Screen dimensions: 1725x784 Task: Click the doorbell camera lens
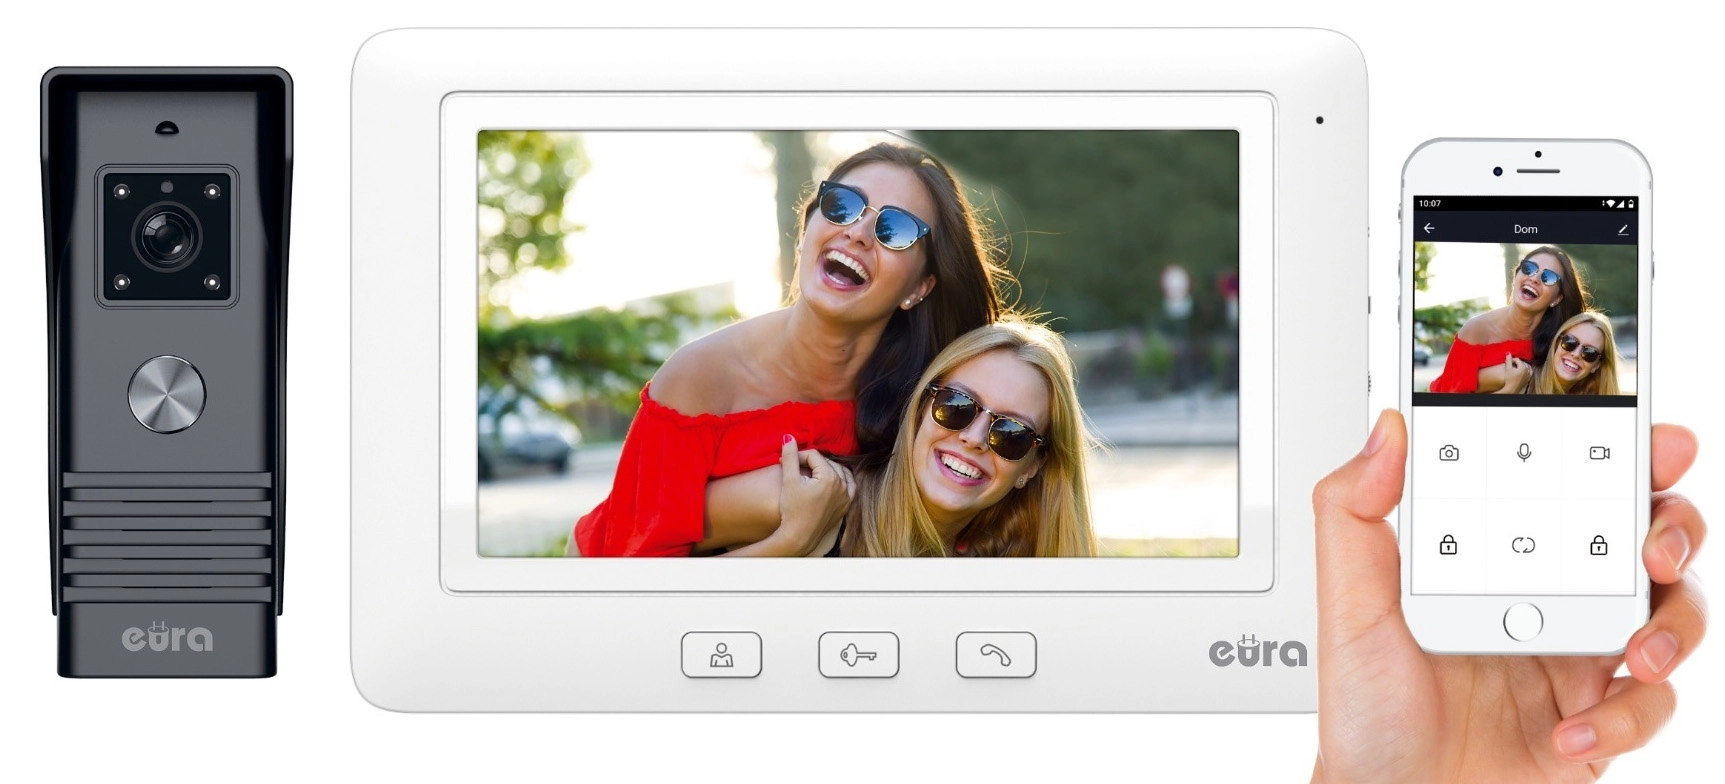click(x=166, y=237)
